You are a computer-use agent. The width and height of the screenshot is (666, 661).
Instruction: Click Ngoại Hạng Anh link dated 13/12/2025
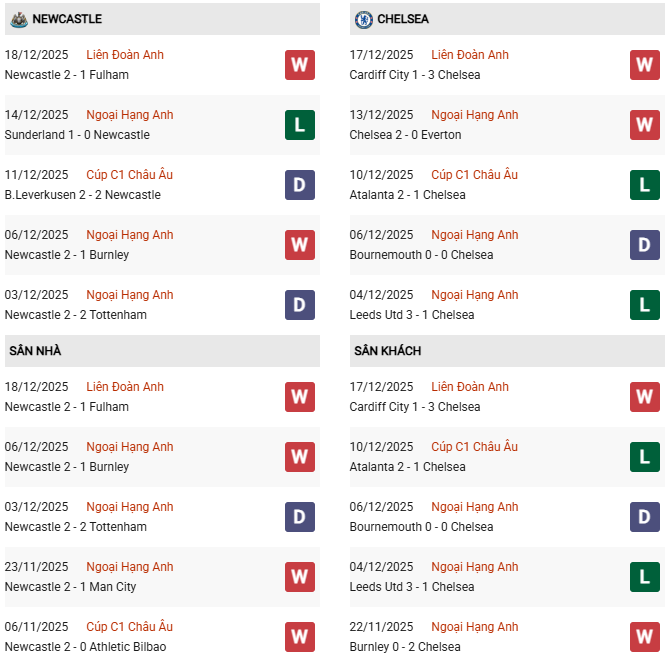[x=474, y=115]
